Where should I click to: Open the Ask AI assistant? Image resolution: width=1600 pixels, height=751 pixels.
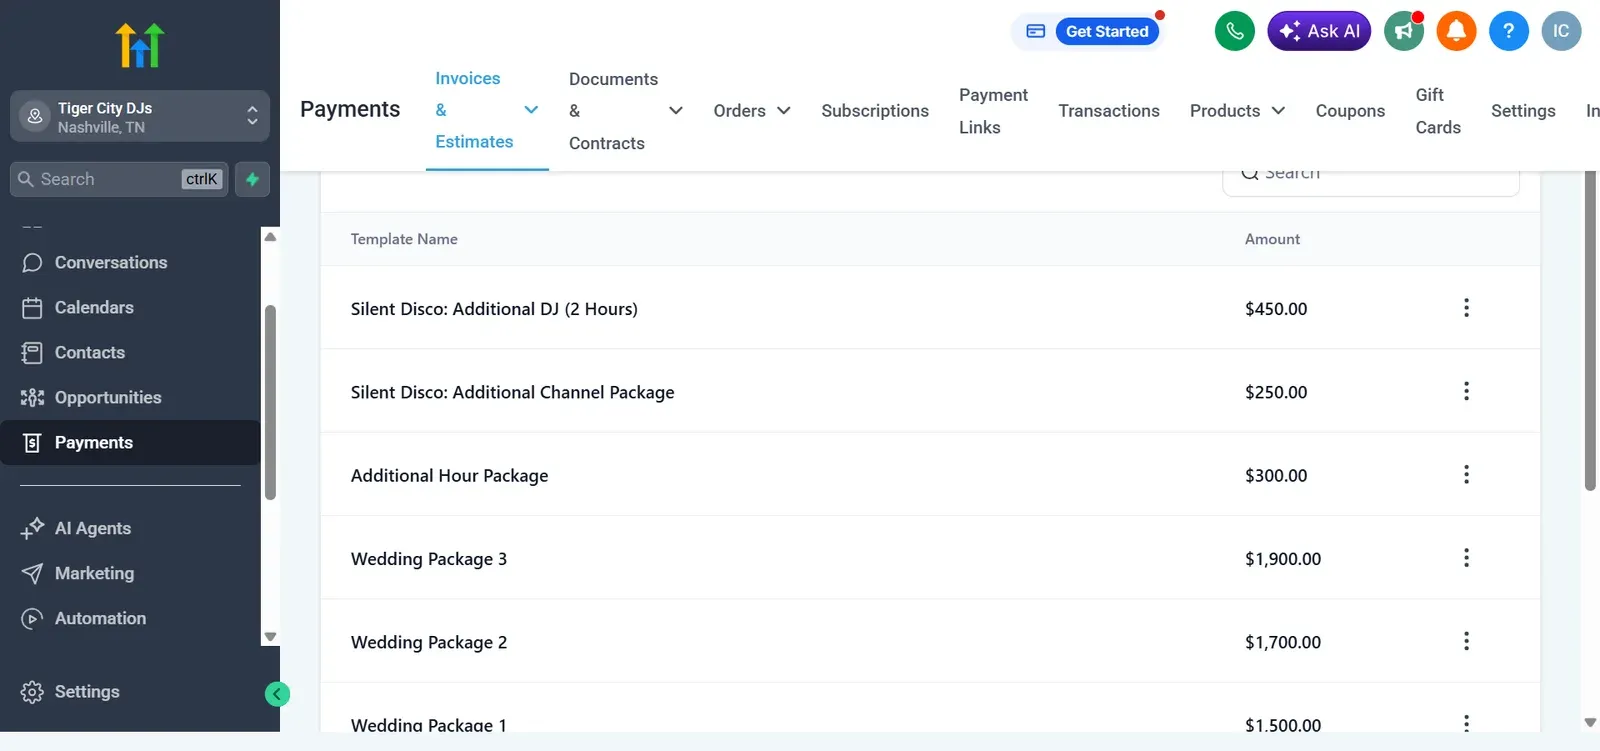(1319, 31)
